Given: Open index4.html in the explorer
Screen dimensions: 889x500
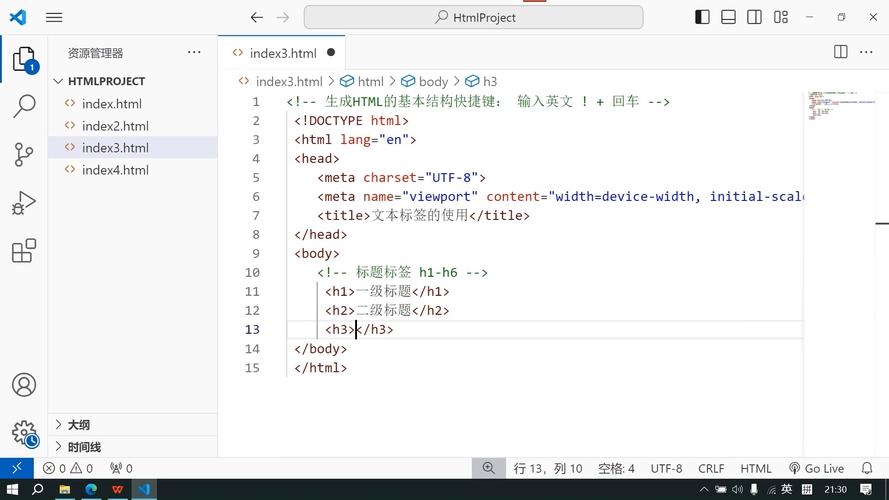Looking at the screenshot, I should (x=115, y=170).
